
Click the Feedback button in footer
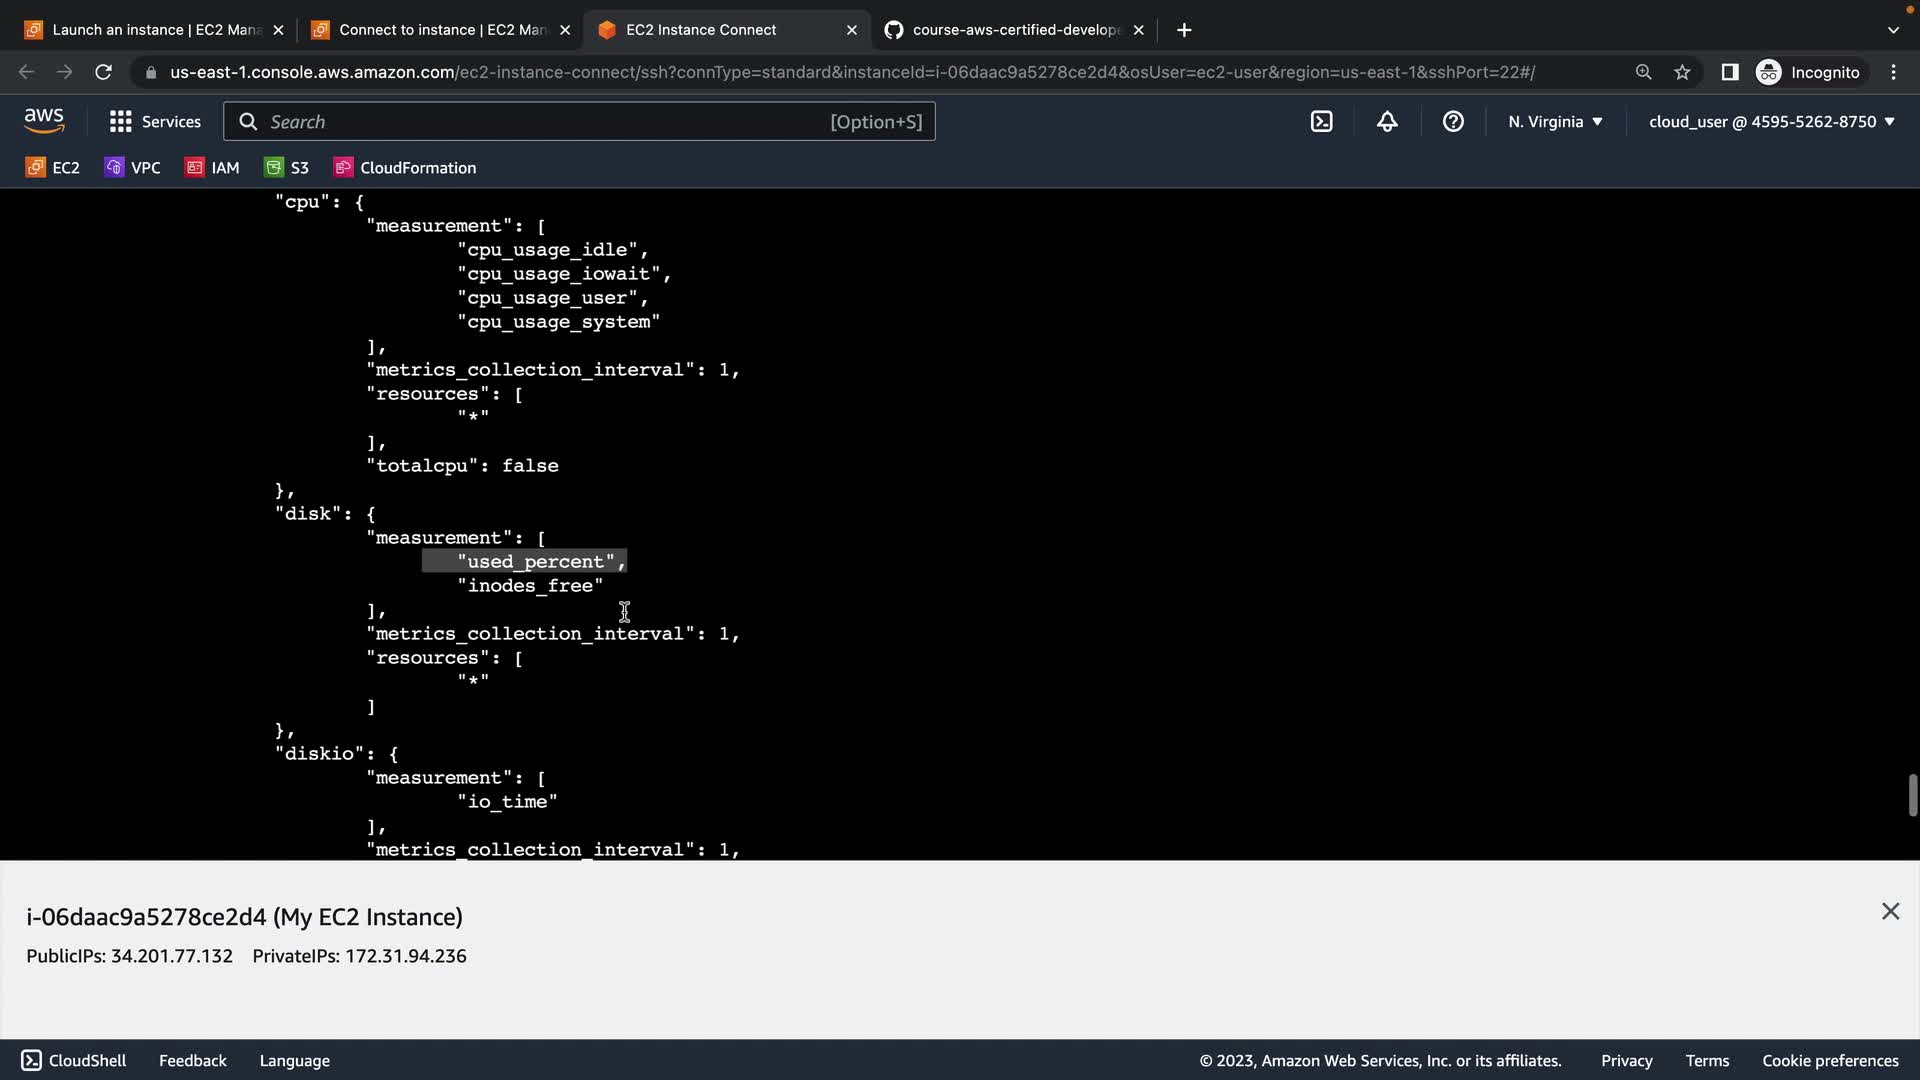[193, 1061]
